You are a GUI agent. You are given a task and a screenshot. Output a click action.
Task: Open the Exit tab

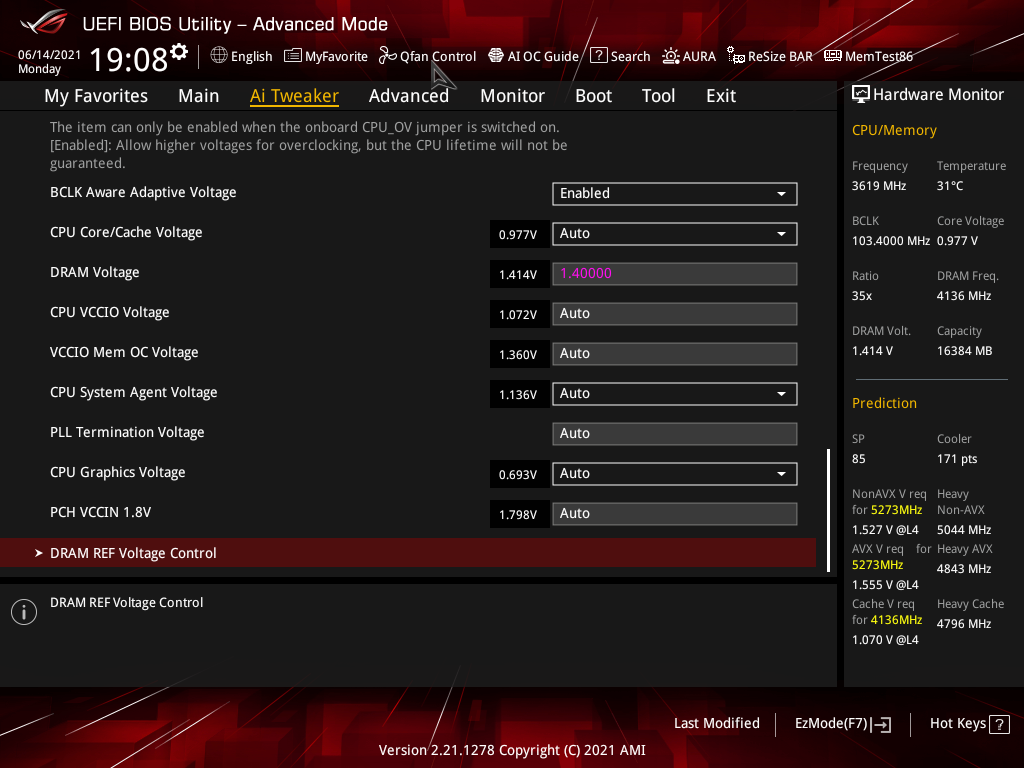[x=721, y=96]
